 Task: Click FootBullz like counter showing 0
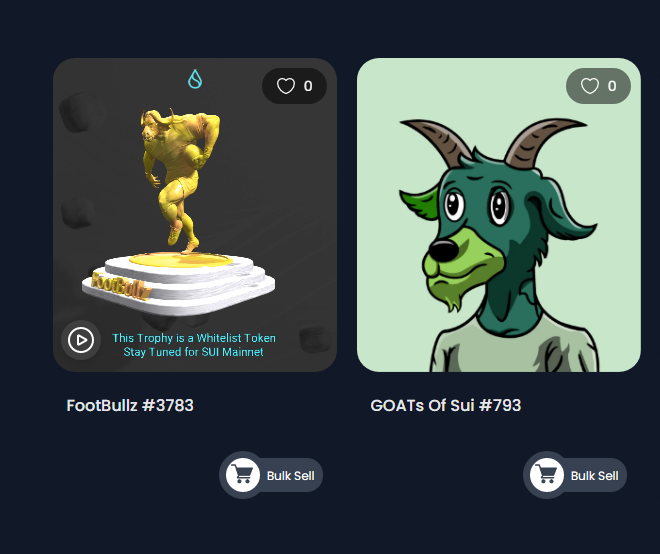[308, 86]
